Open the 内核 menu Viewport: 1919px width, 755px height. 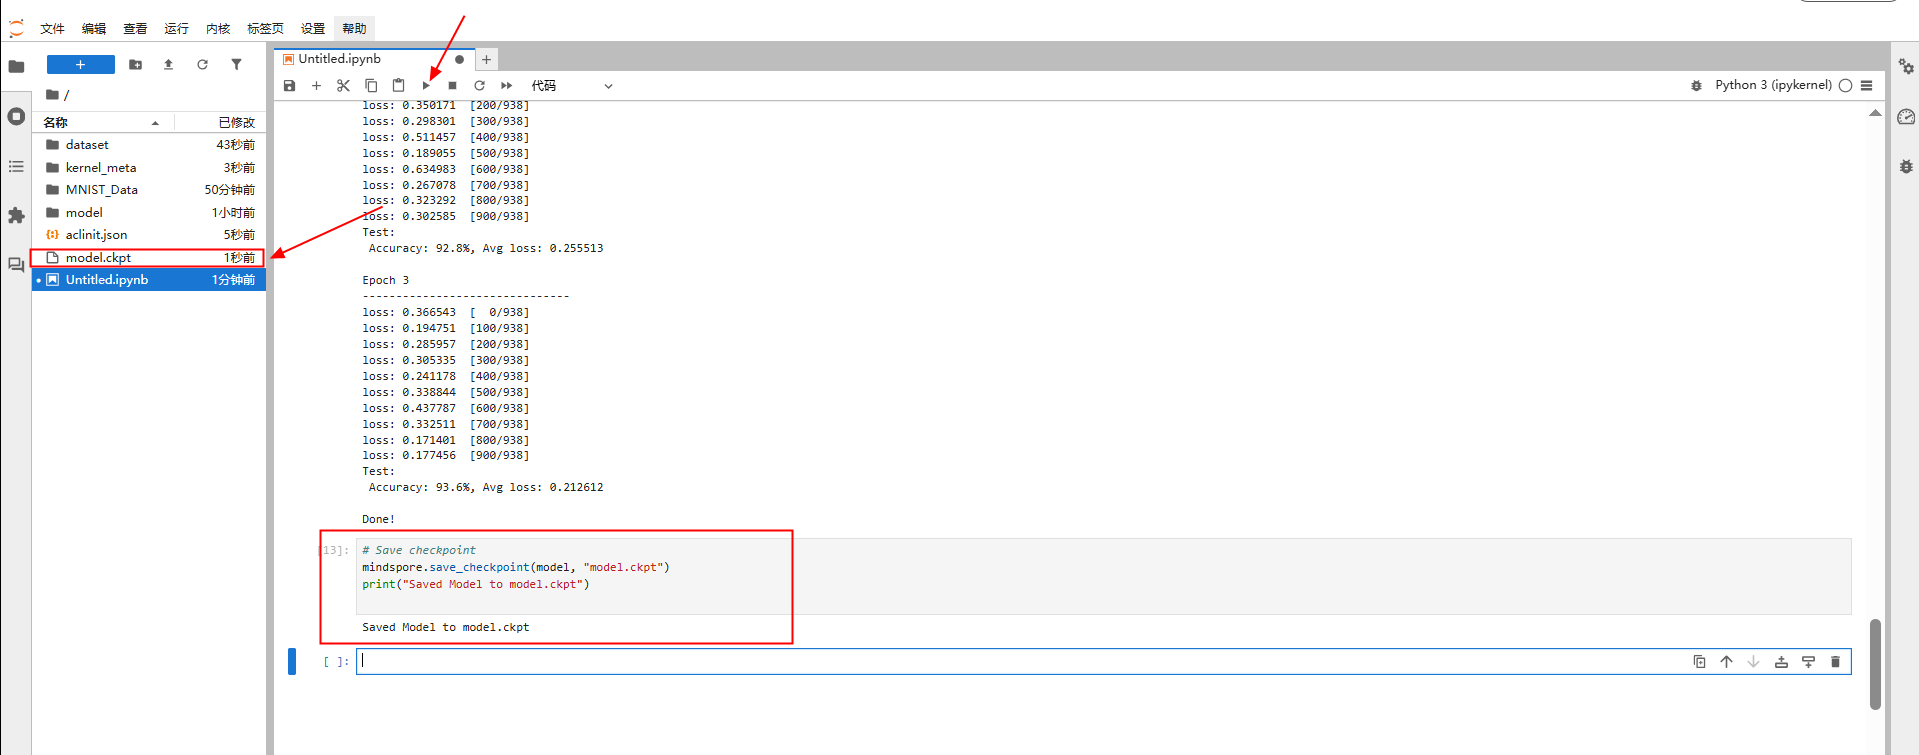coord(218,29)
